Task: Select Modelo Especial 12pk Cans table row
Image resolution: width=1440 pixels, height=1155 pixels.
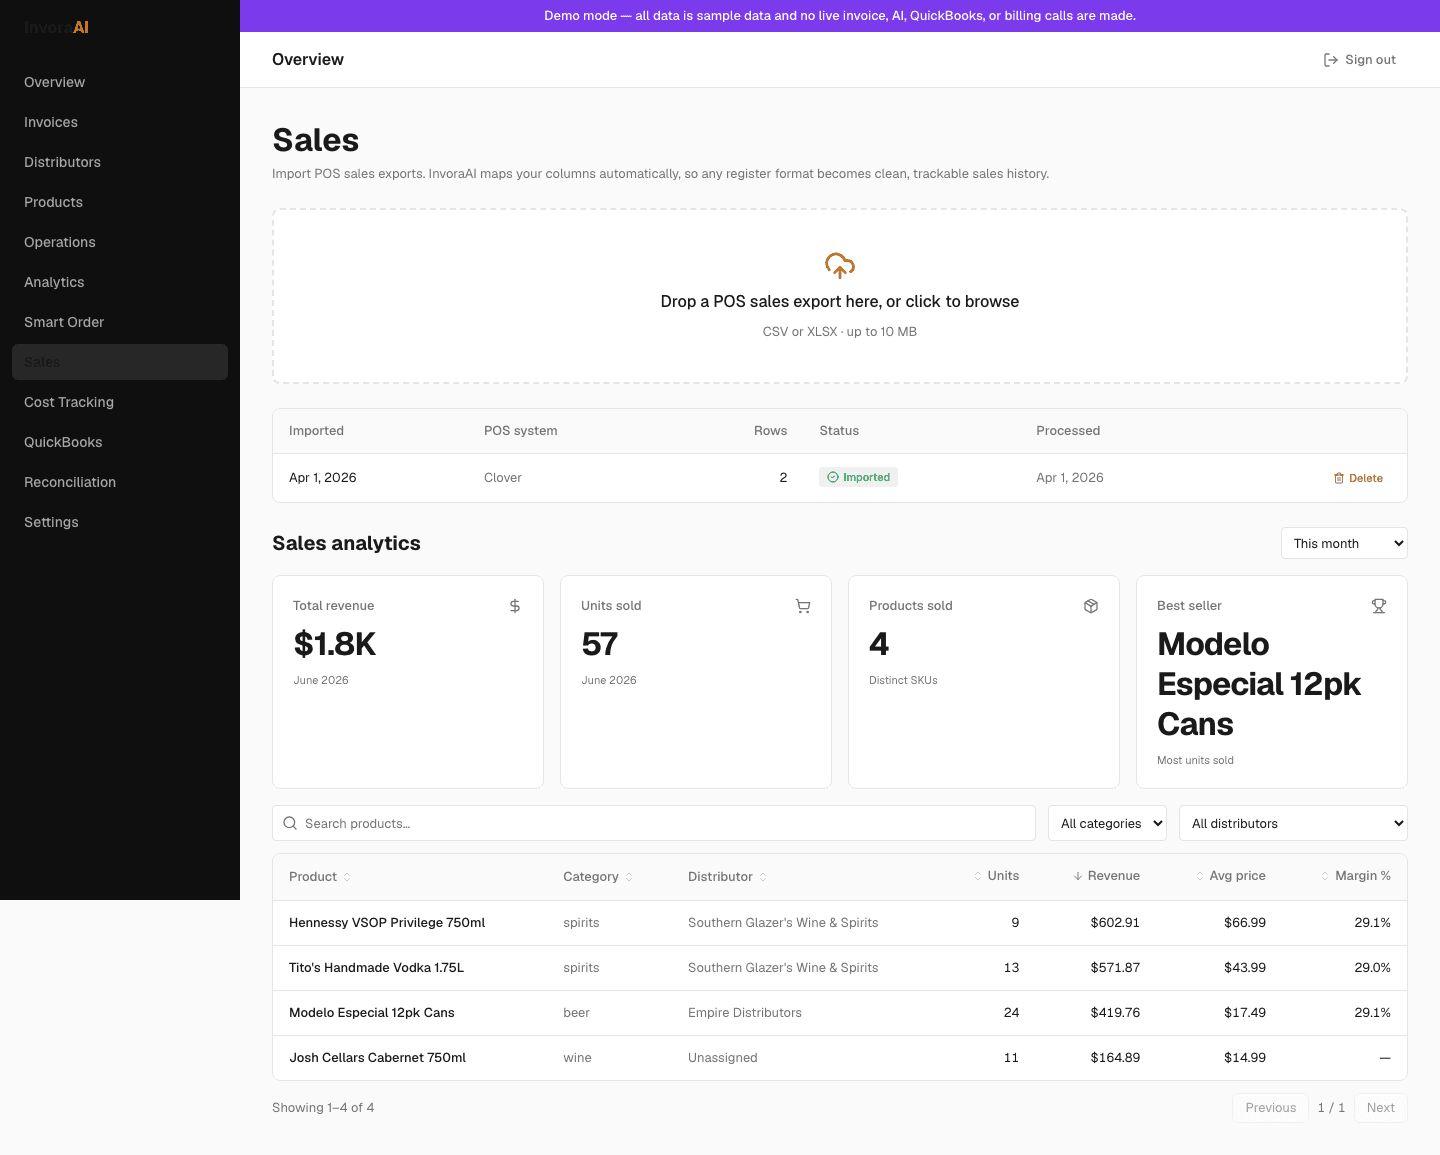Action: tap(840, 1013)
